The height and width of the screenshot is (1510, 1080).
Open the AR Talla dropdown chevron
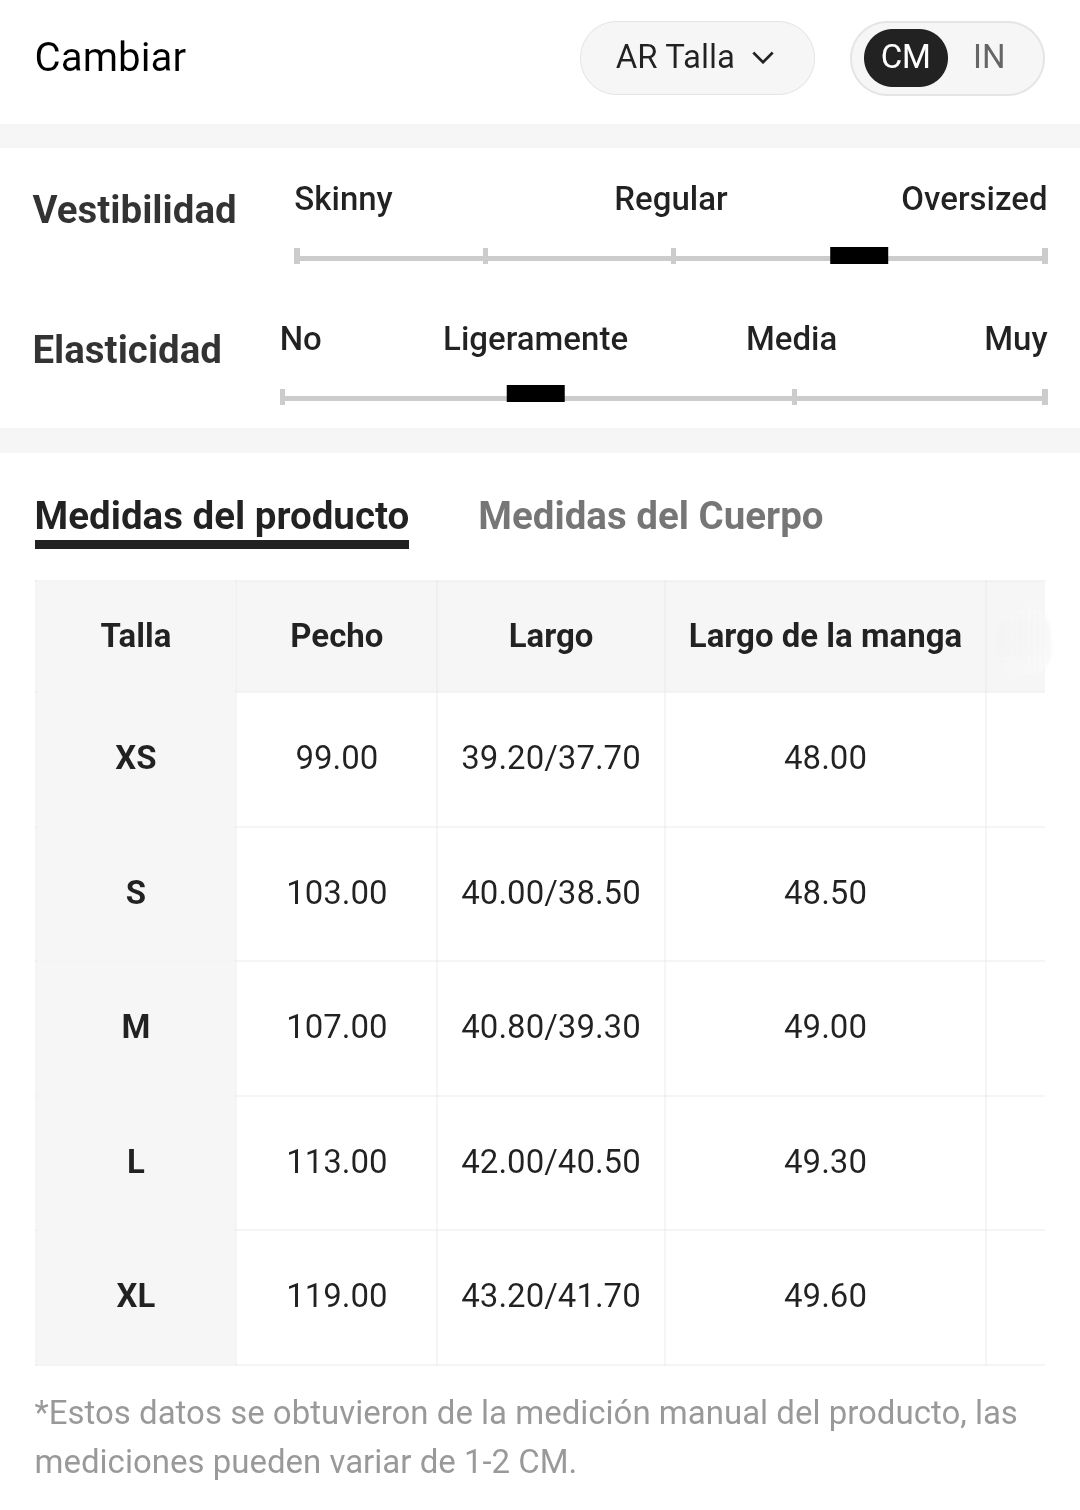point(763,58)
